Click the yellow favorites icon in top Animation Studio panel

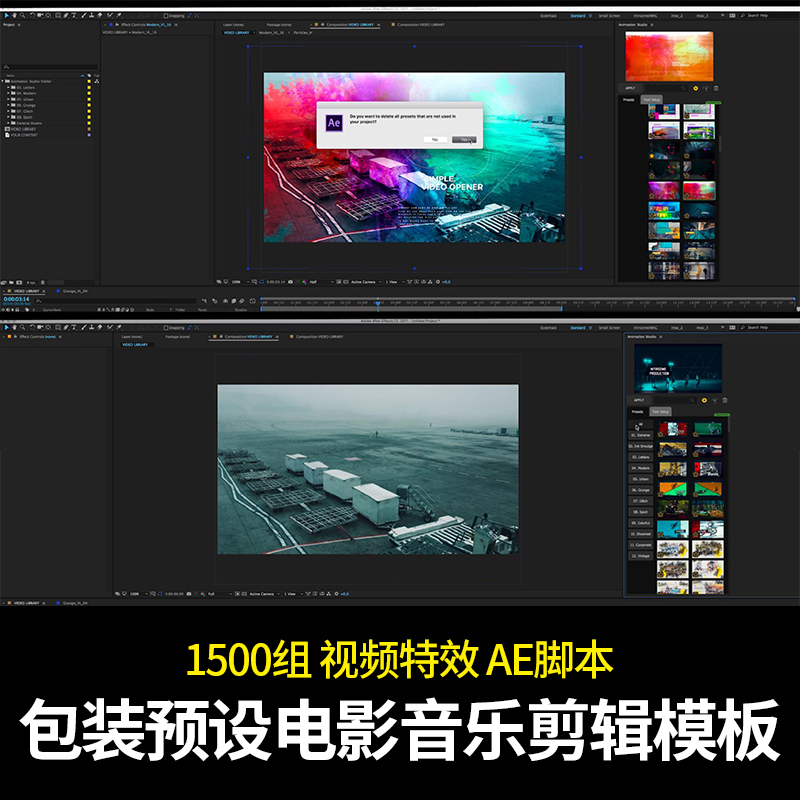click(x=695, y=88)
